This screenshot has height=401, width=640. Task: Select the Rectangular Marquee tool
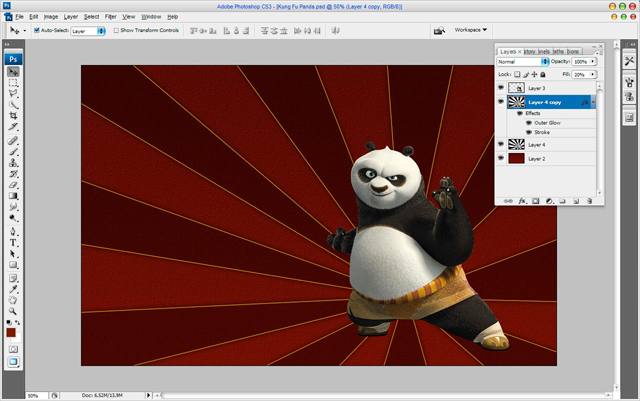(x=13, y=83)
